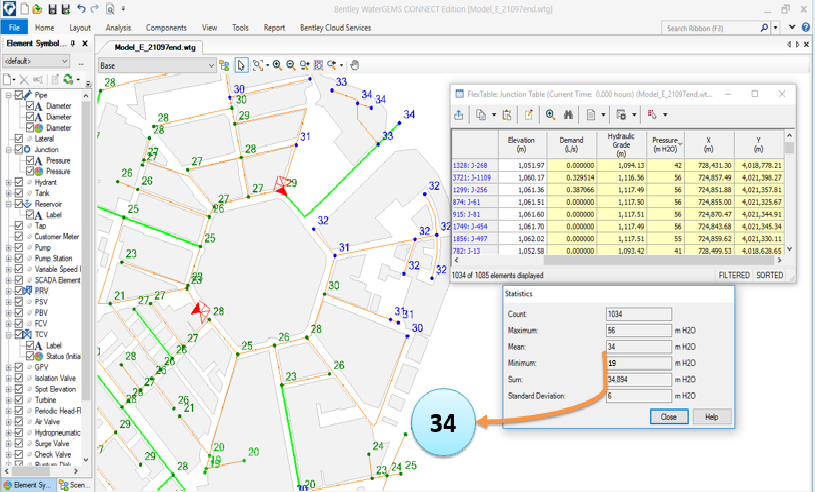The height and width of the screenshot is (492, 815).
Task: Click the Export icon in FlexTable toolbar
Action: 459,115
